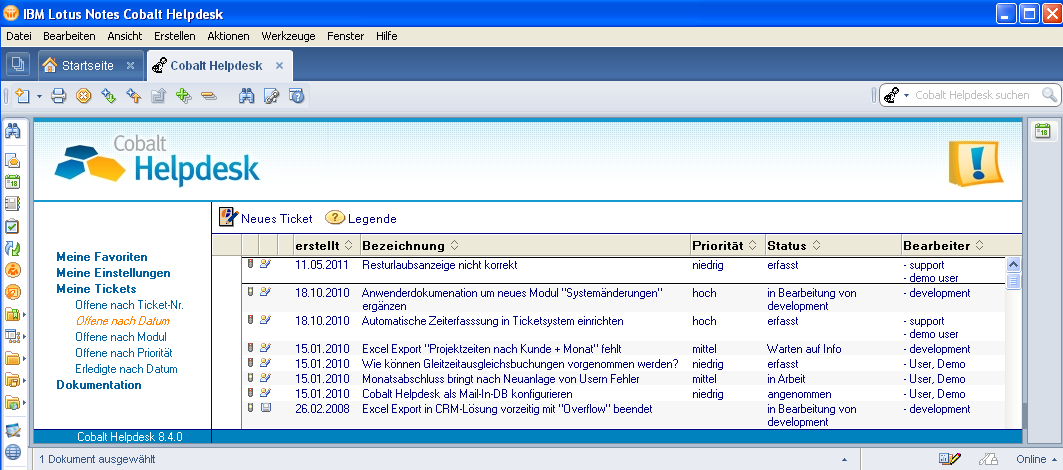Open Offene nach Priorität view
1063x470 pixels.
tap(124, 353)
